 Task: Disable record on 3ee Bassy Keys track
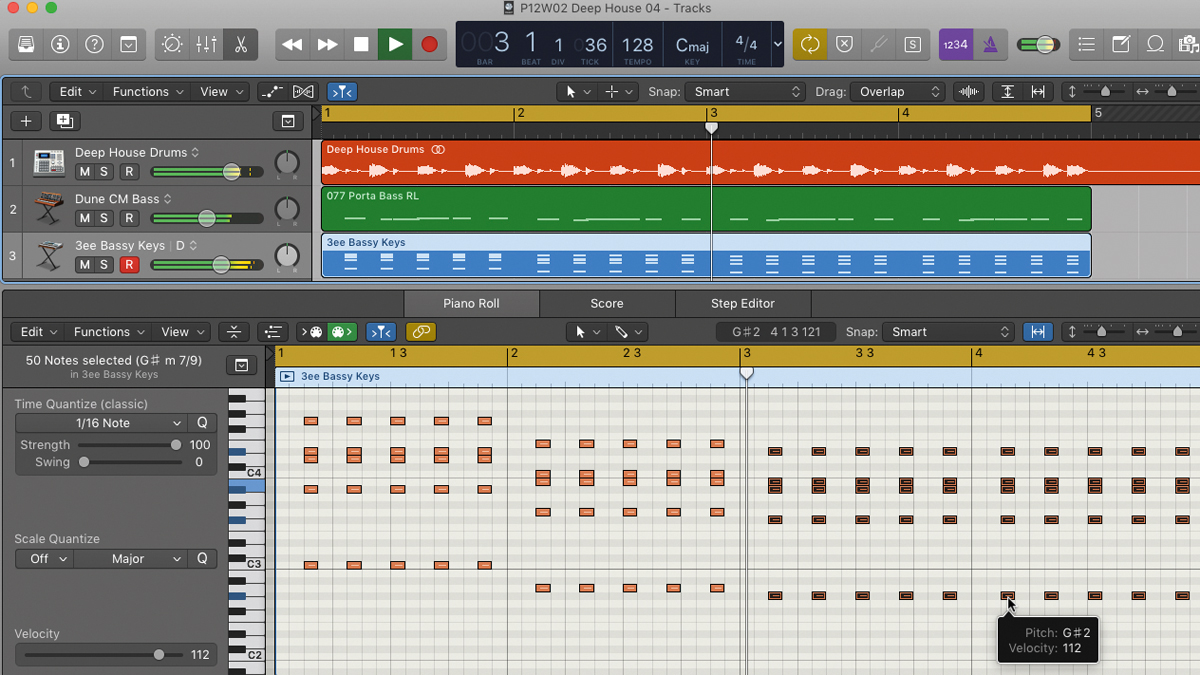coord(128,265)
